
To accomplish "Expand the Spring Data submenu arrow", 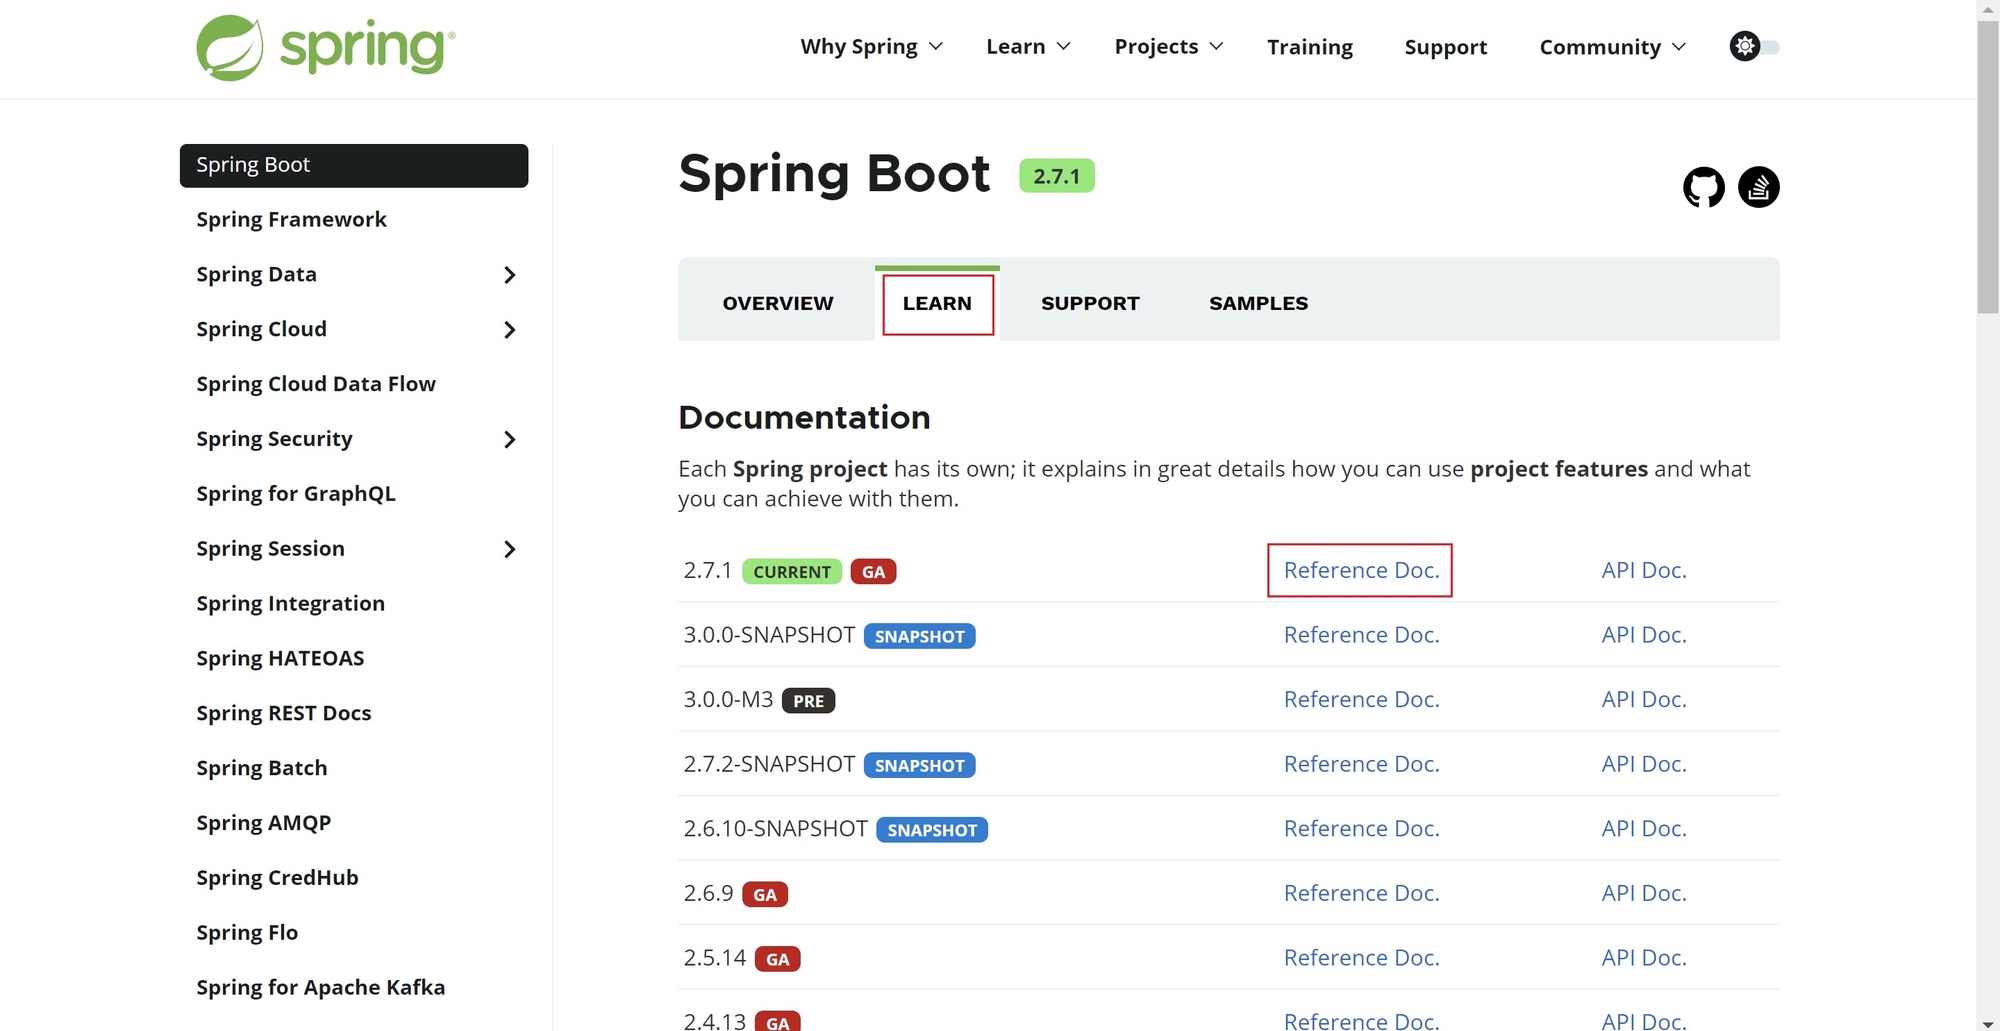I will pos(510,275).
